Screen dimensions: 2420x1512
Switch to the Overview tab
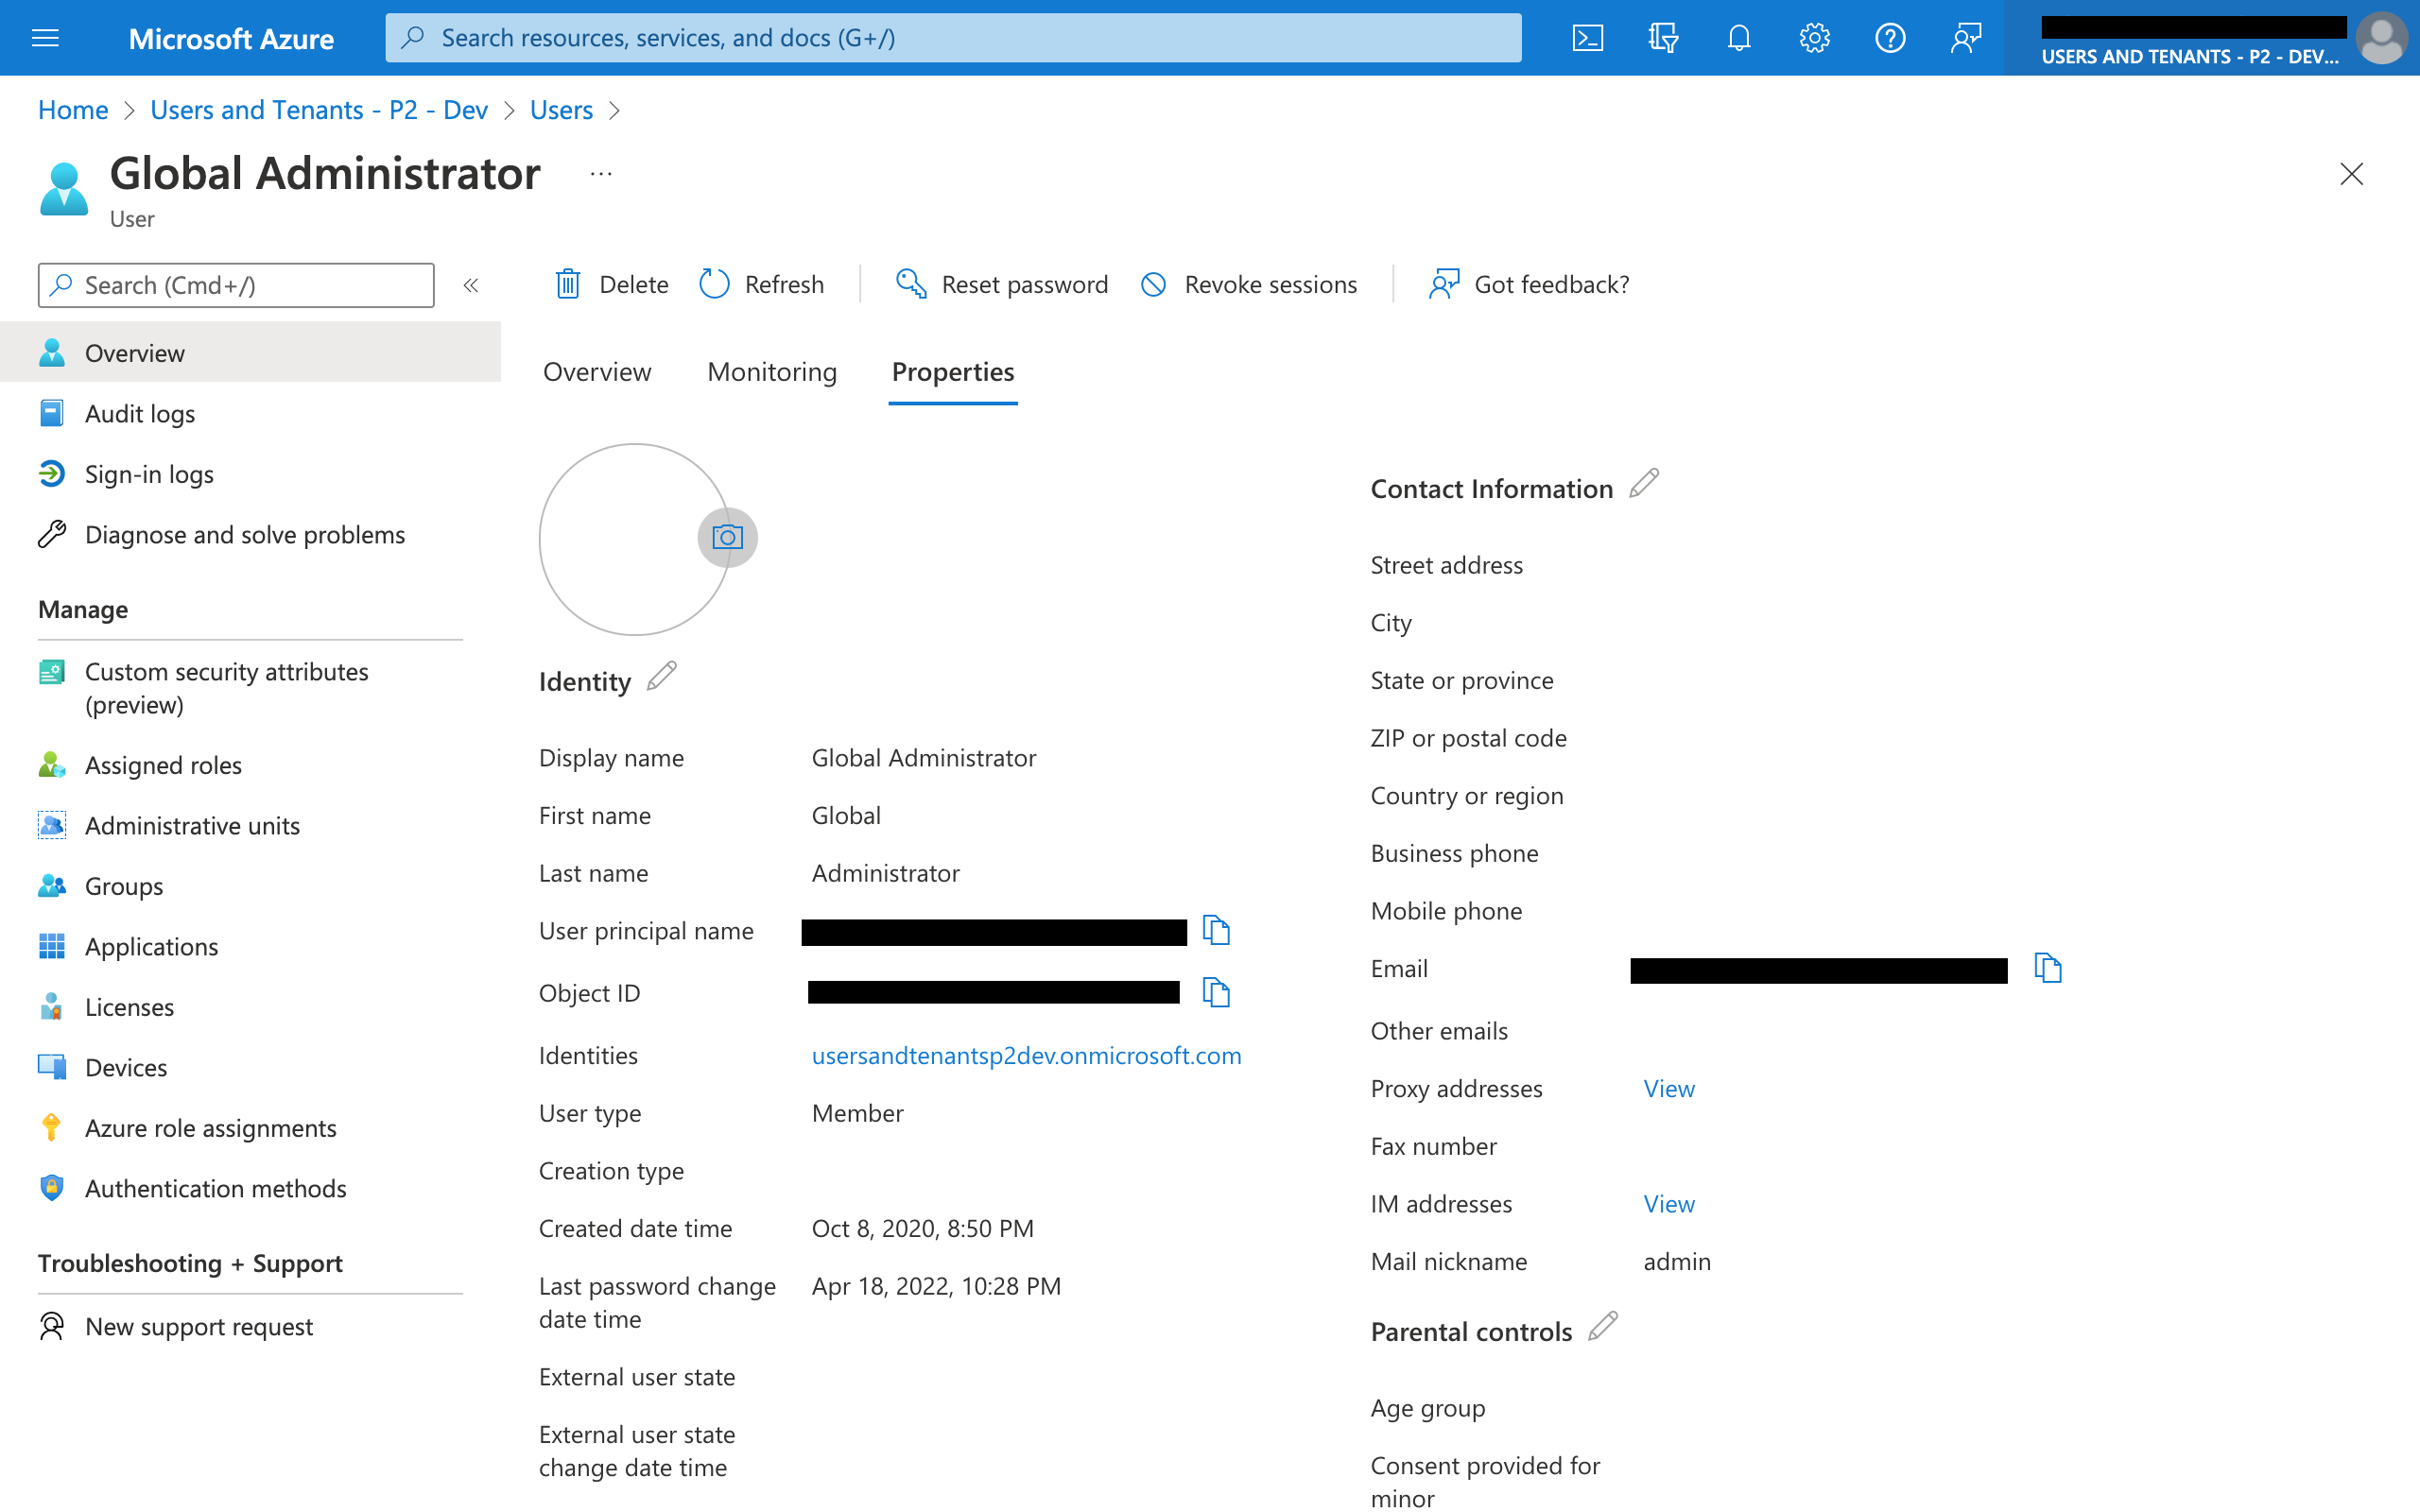coord(596,371)
